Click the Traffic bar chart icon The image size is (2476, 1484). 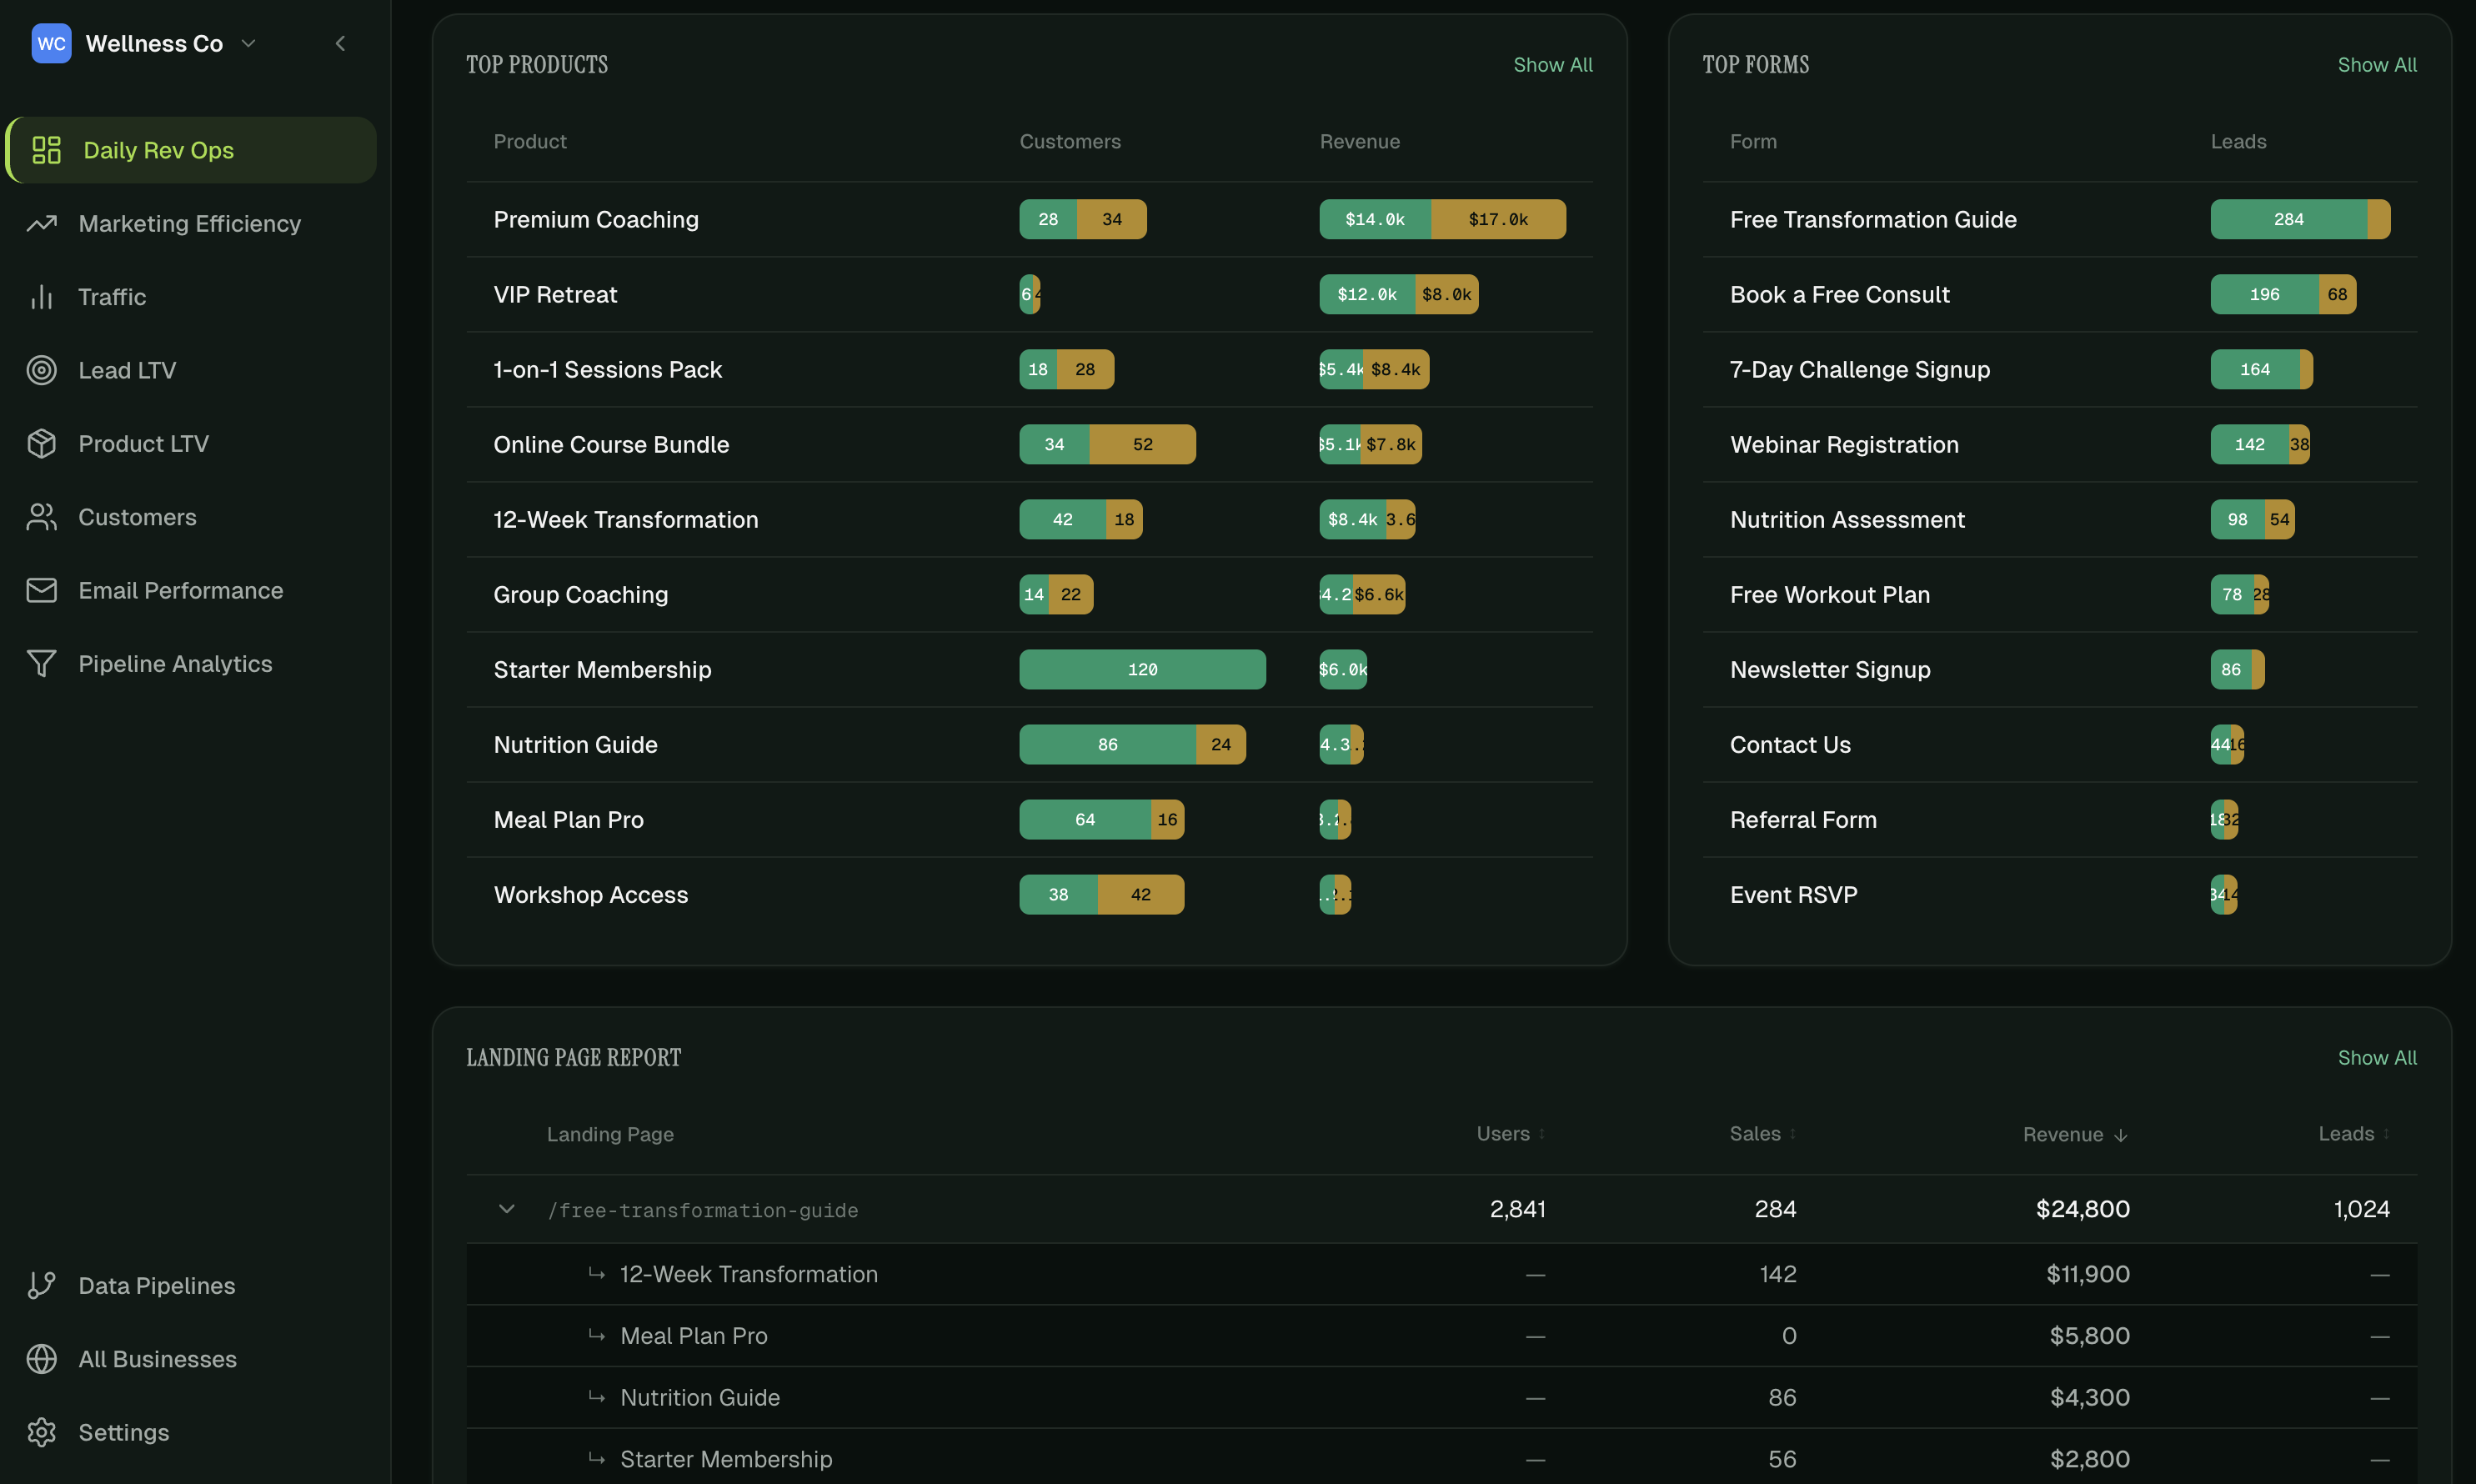[x=41, y=297]
